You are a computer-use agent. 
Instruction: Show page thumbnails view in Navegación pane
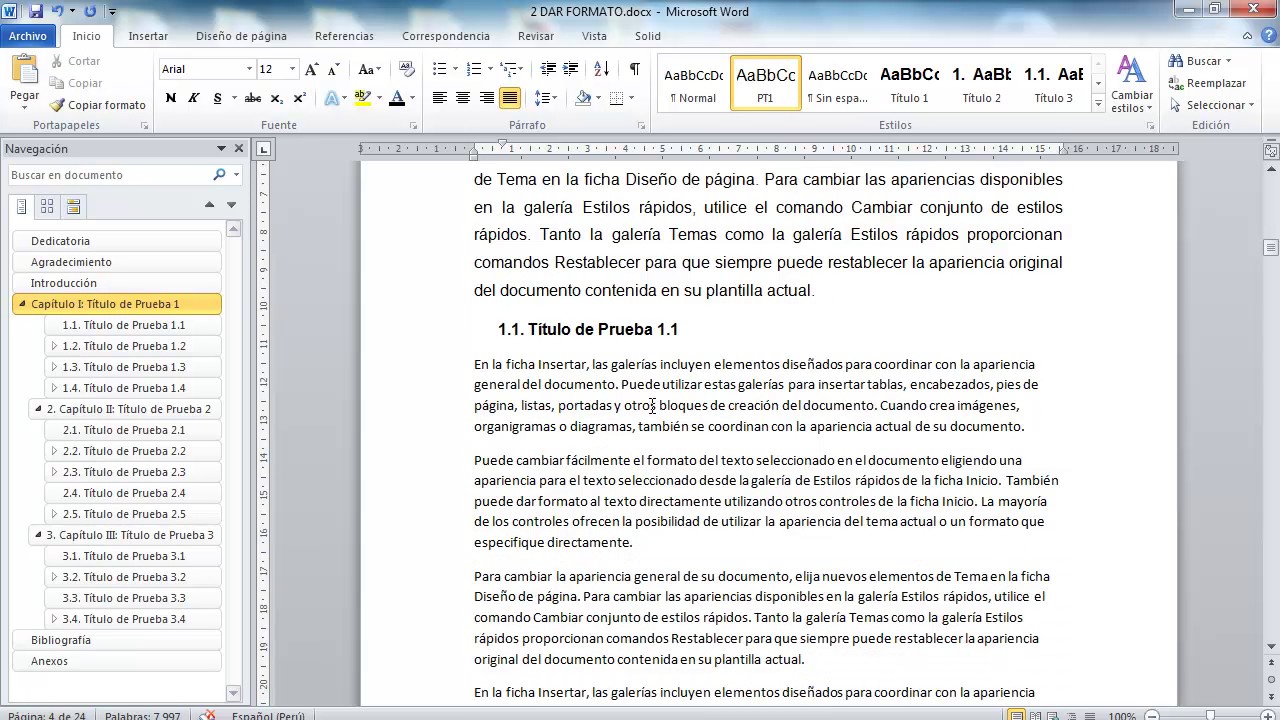tap(47, 207)
